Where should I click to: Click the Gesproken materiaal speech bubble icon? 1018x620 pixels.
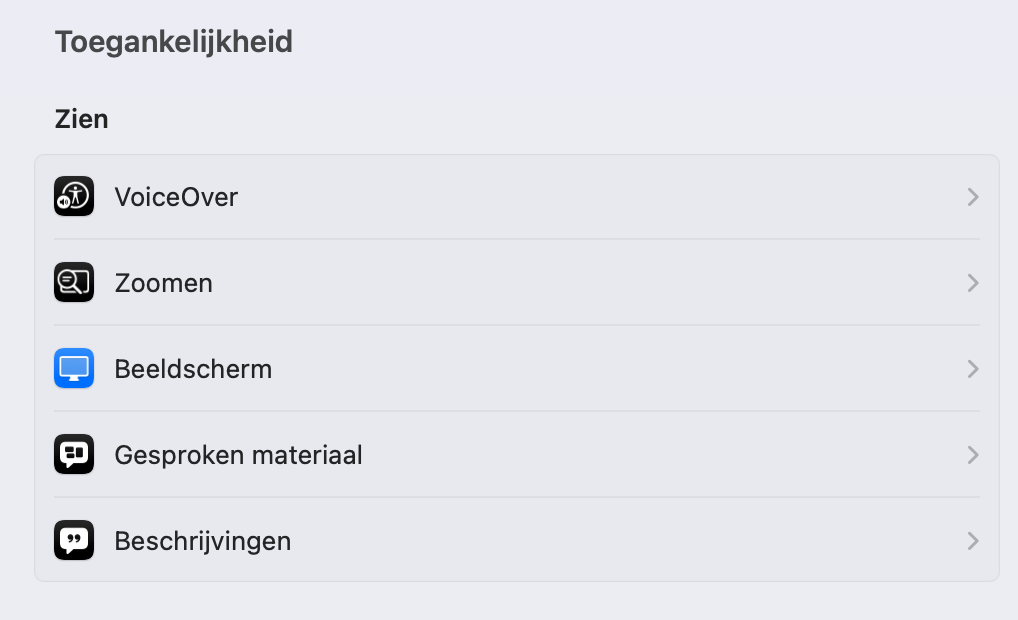pyautogui.click(x=74, y=454)
